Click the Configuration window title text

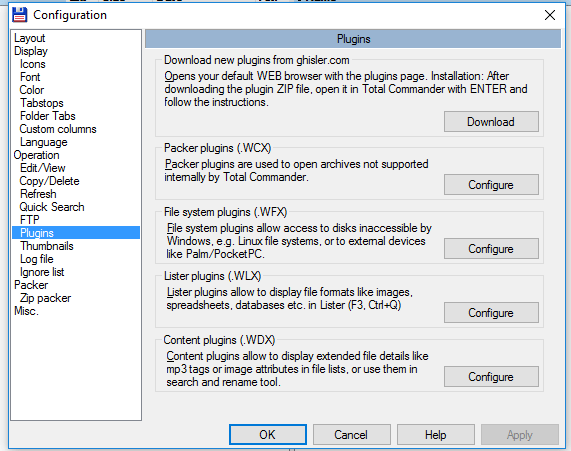[x=70, y=15]
